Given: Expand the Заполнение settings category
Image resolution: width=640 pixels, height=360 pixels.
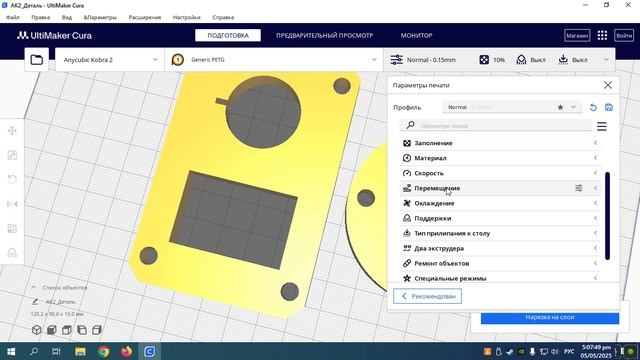Looking at the screenshot, I should pyautogui.click(x=500, y=143).
